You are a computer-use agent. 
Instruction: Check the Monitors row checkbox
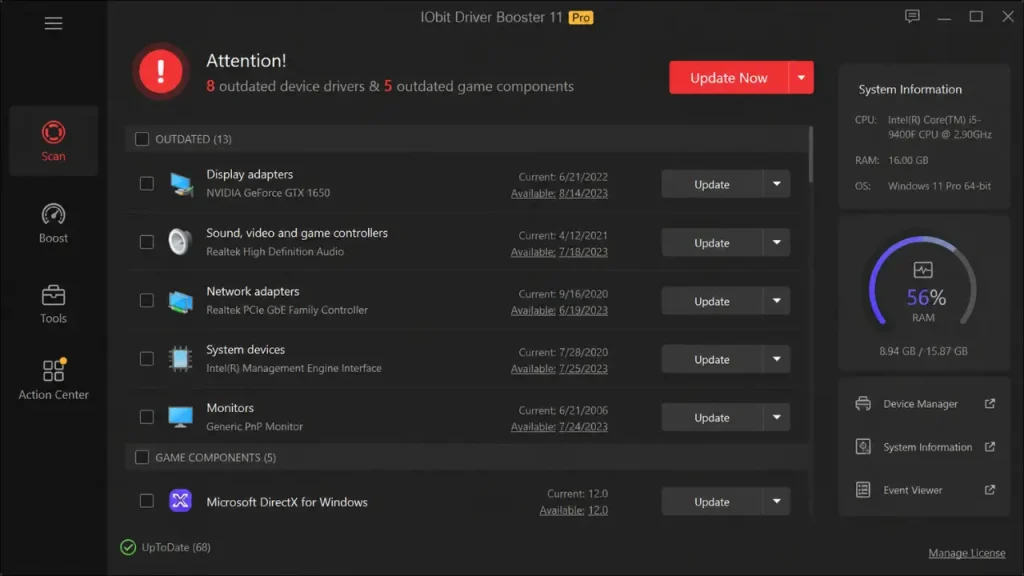click(x=147, y=417)
